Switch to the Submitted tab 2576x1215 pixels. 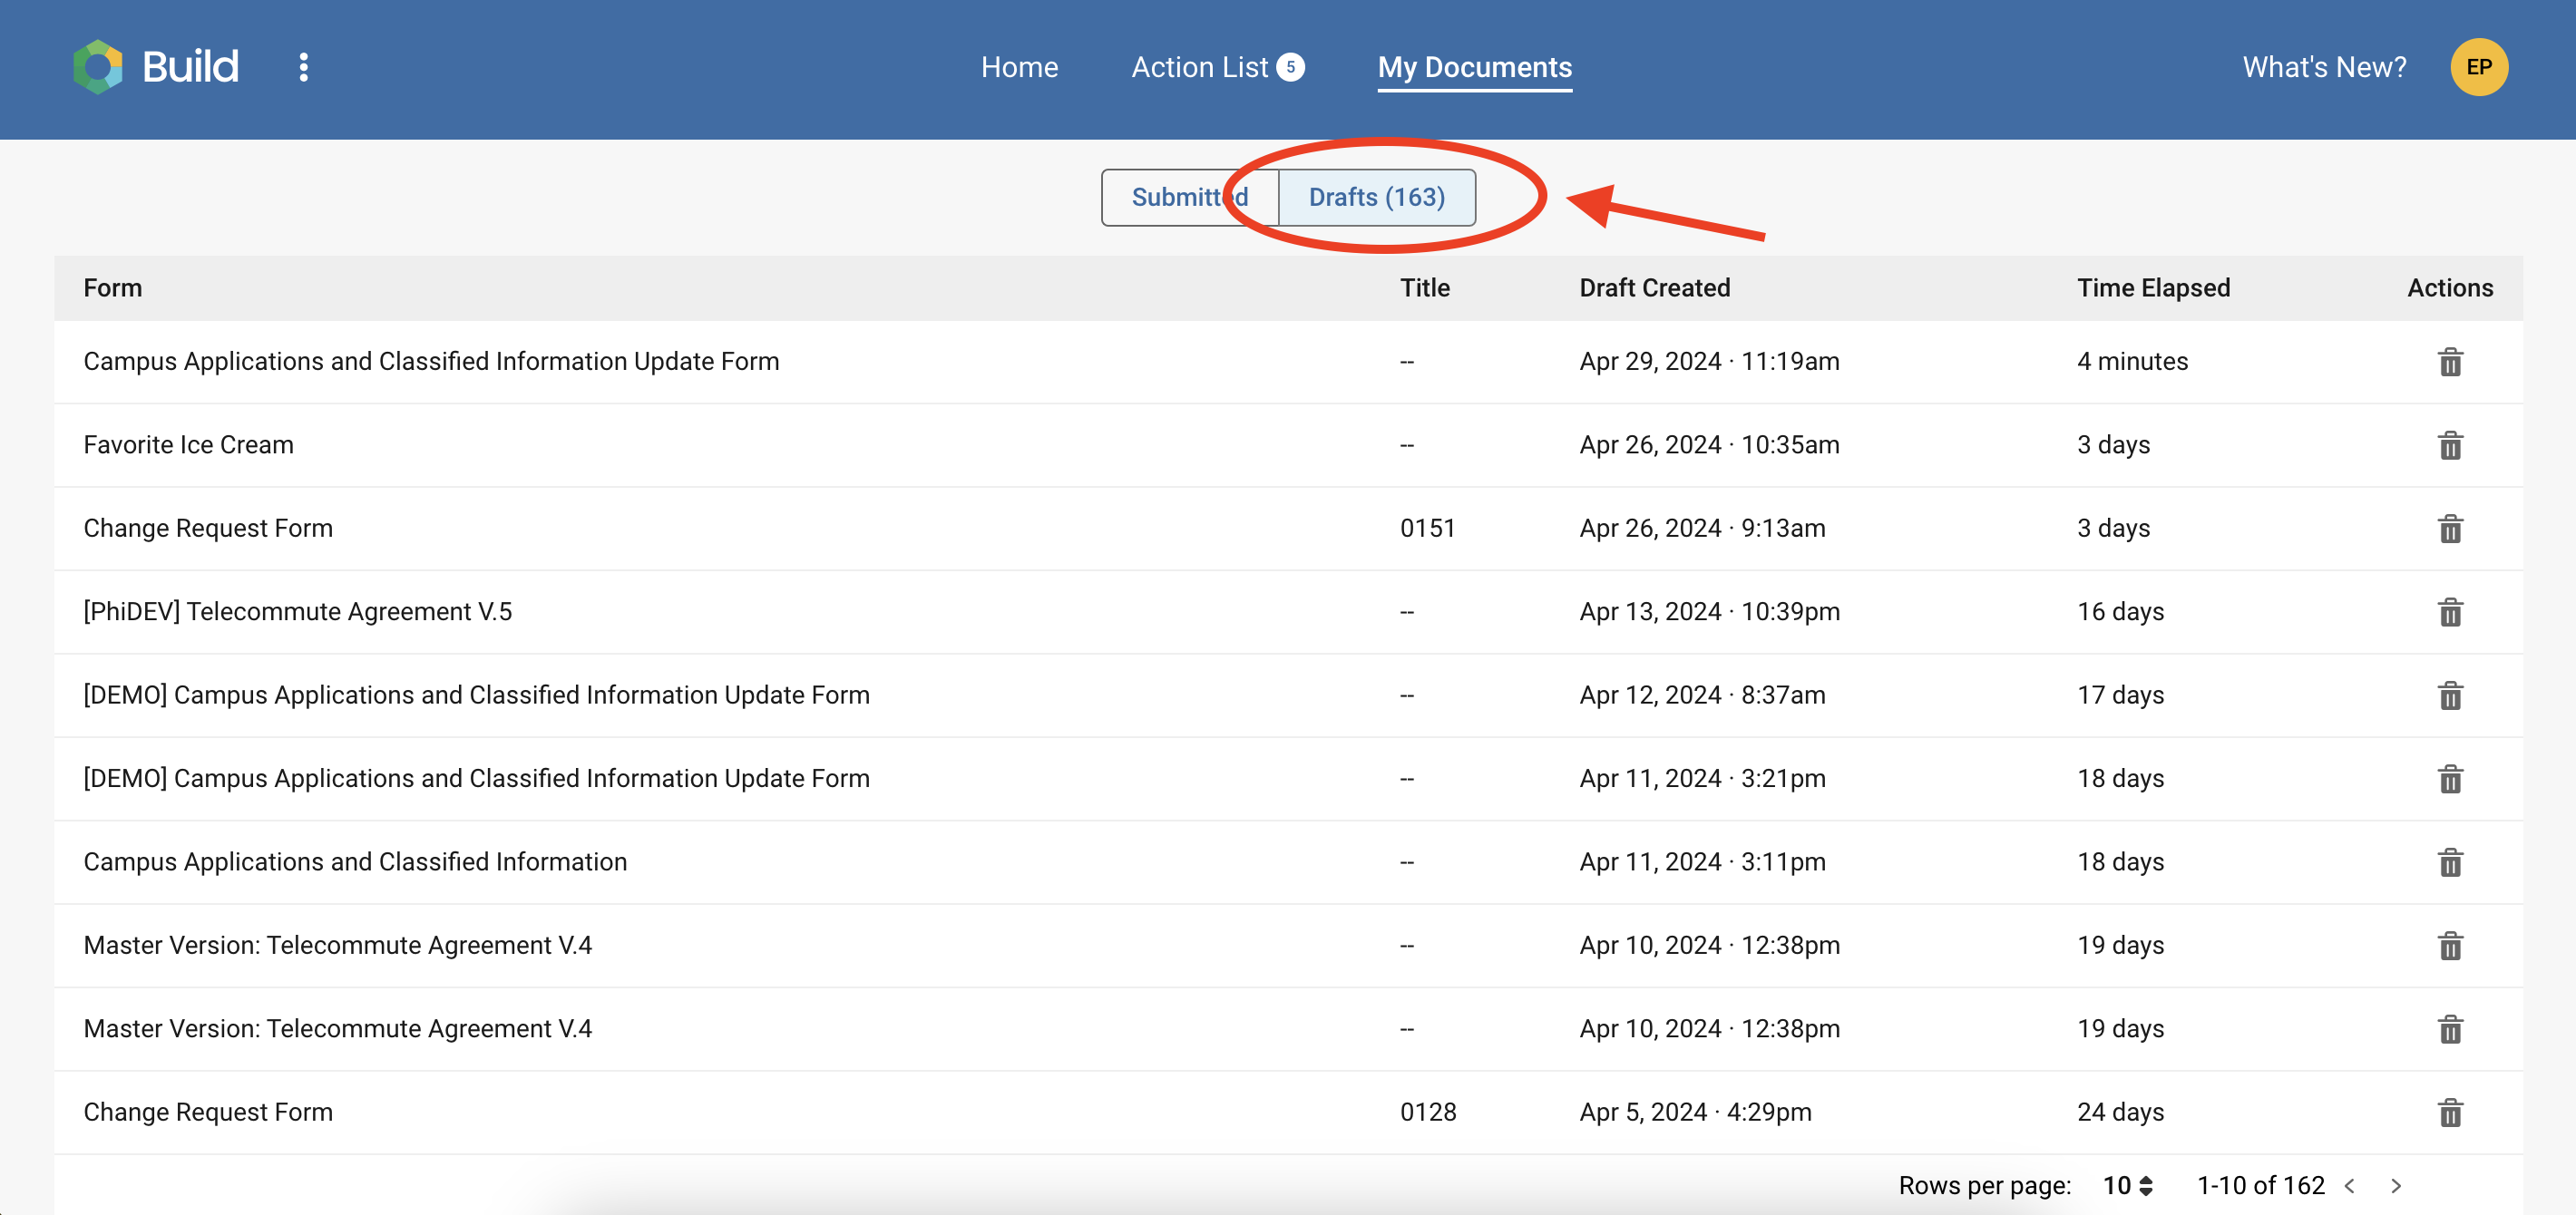[x=1190, y=197]
